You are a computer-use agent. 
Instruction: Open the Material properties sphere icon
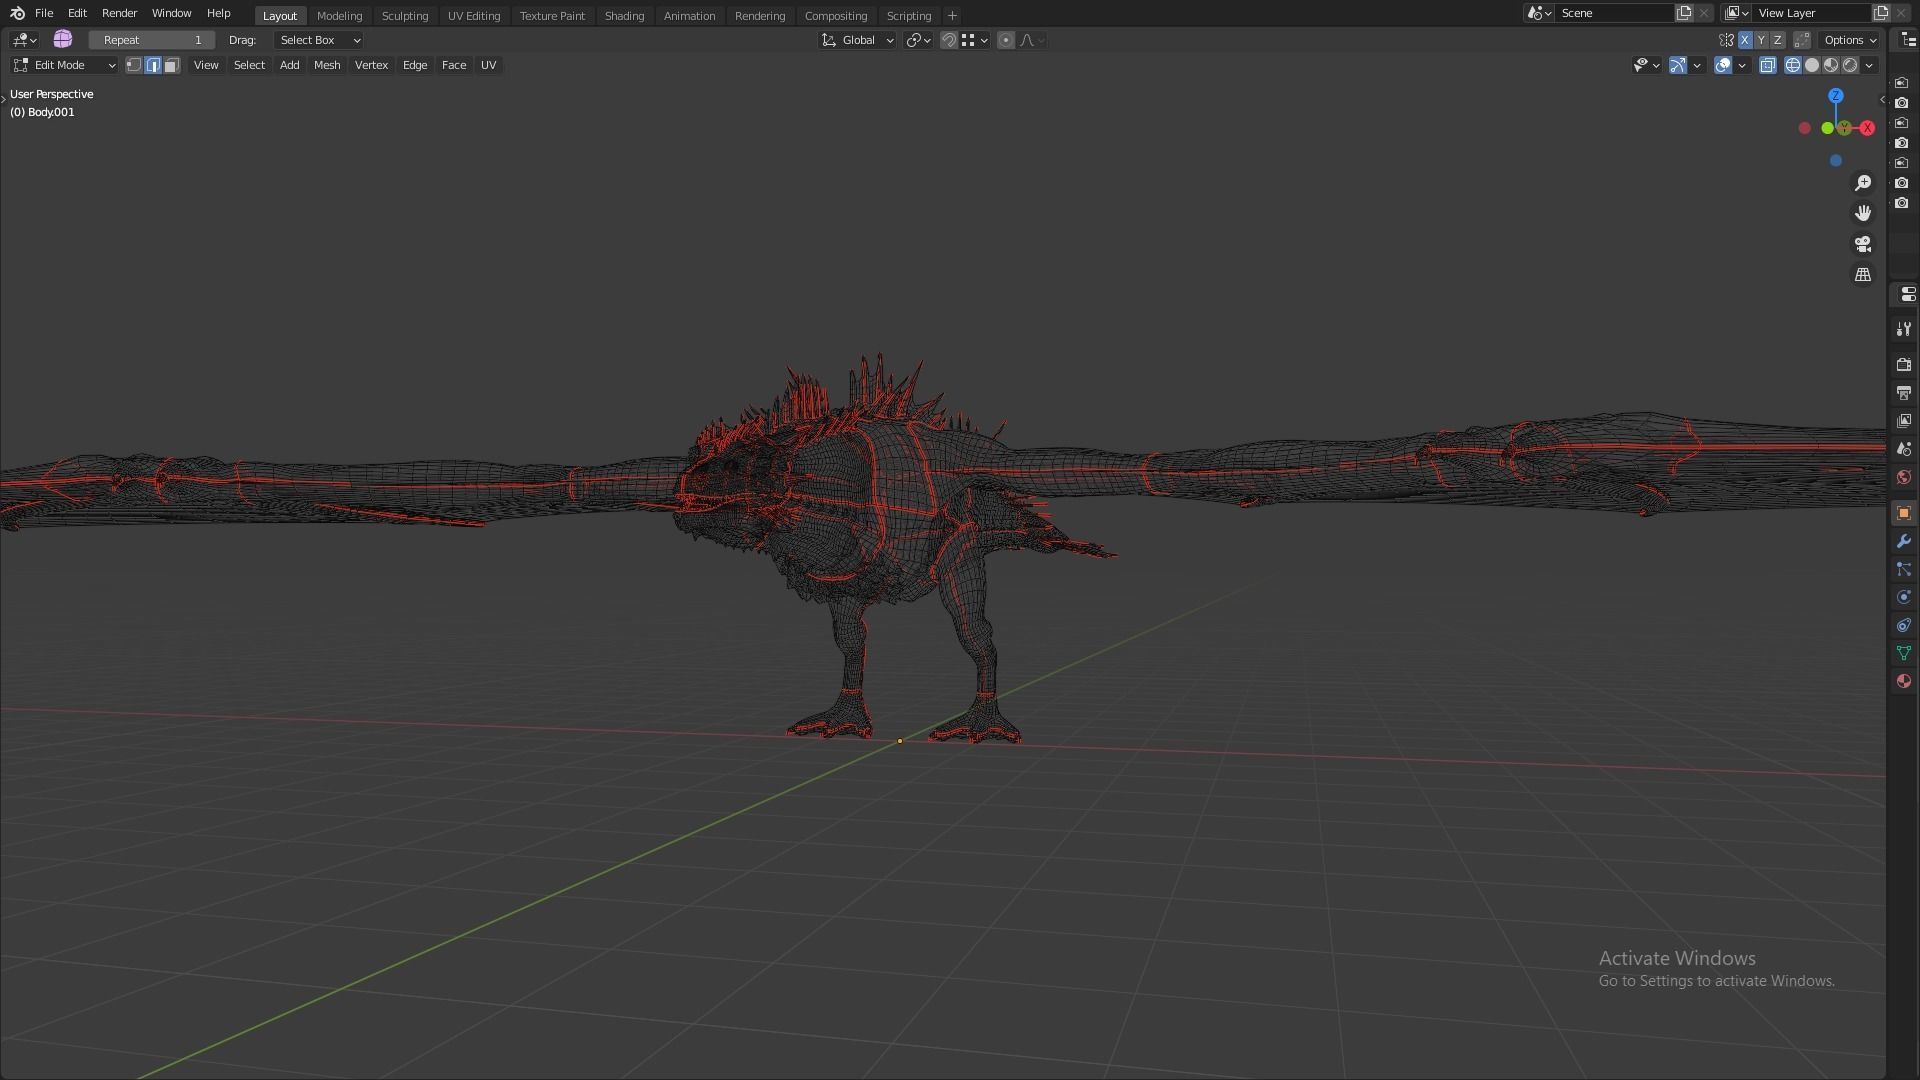click(x=1903, y=681)
